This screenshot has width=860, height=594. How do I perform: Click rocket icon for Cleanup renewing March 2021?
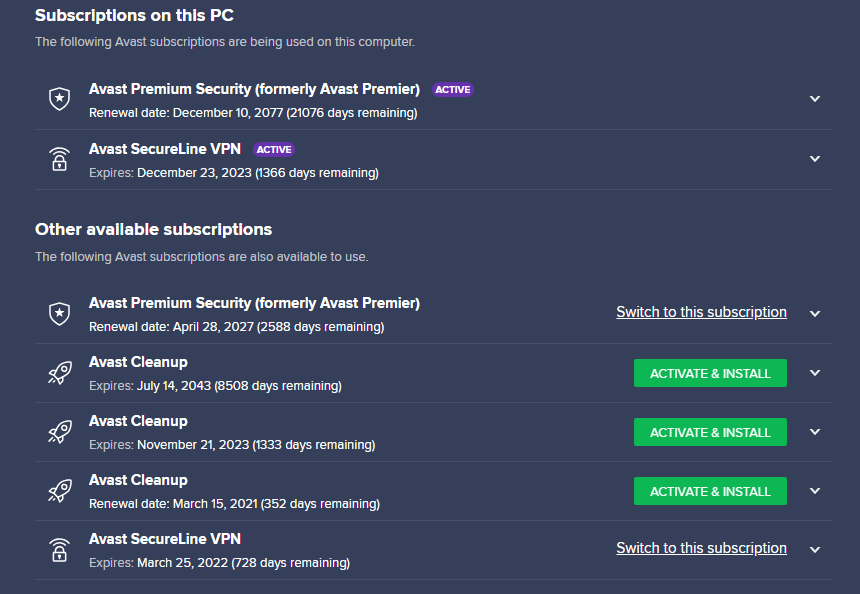pos(60,491)
